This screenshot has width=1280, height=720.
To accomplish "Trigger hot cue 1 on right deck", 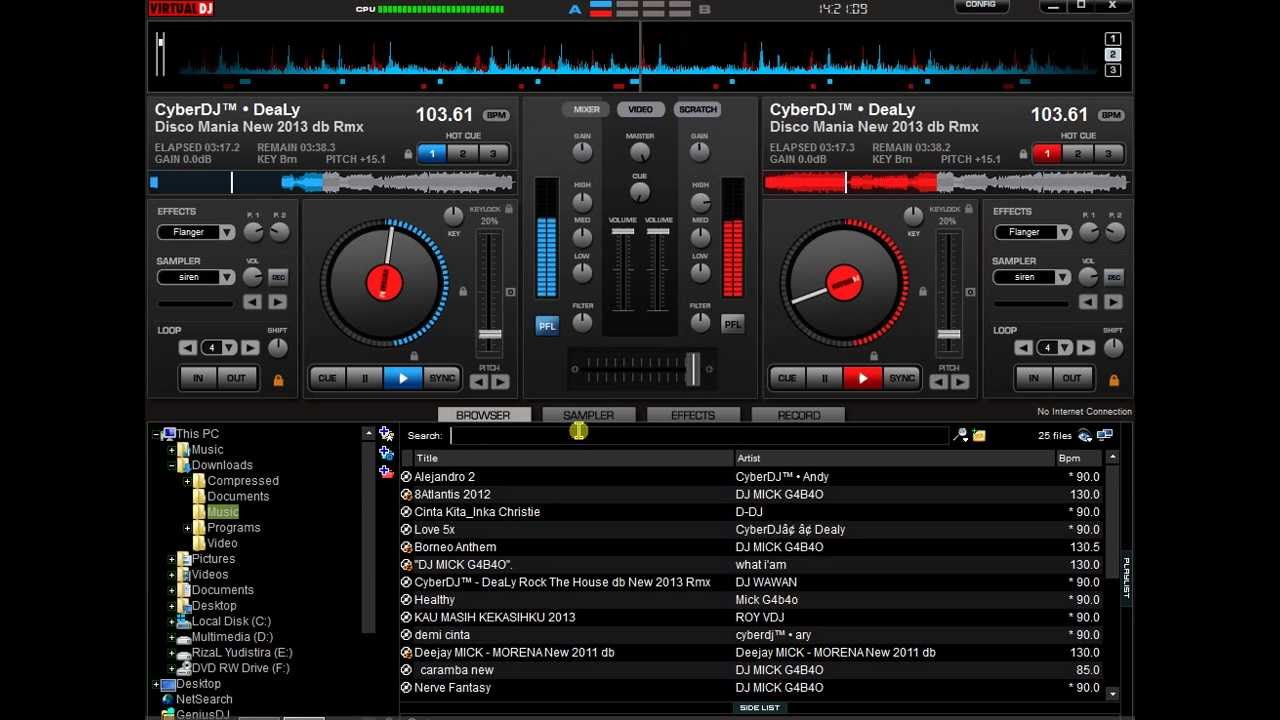I will [1047, 154].
